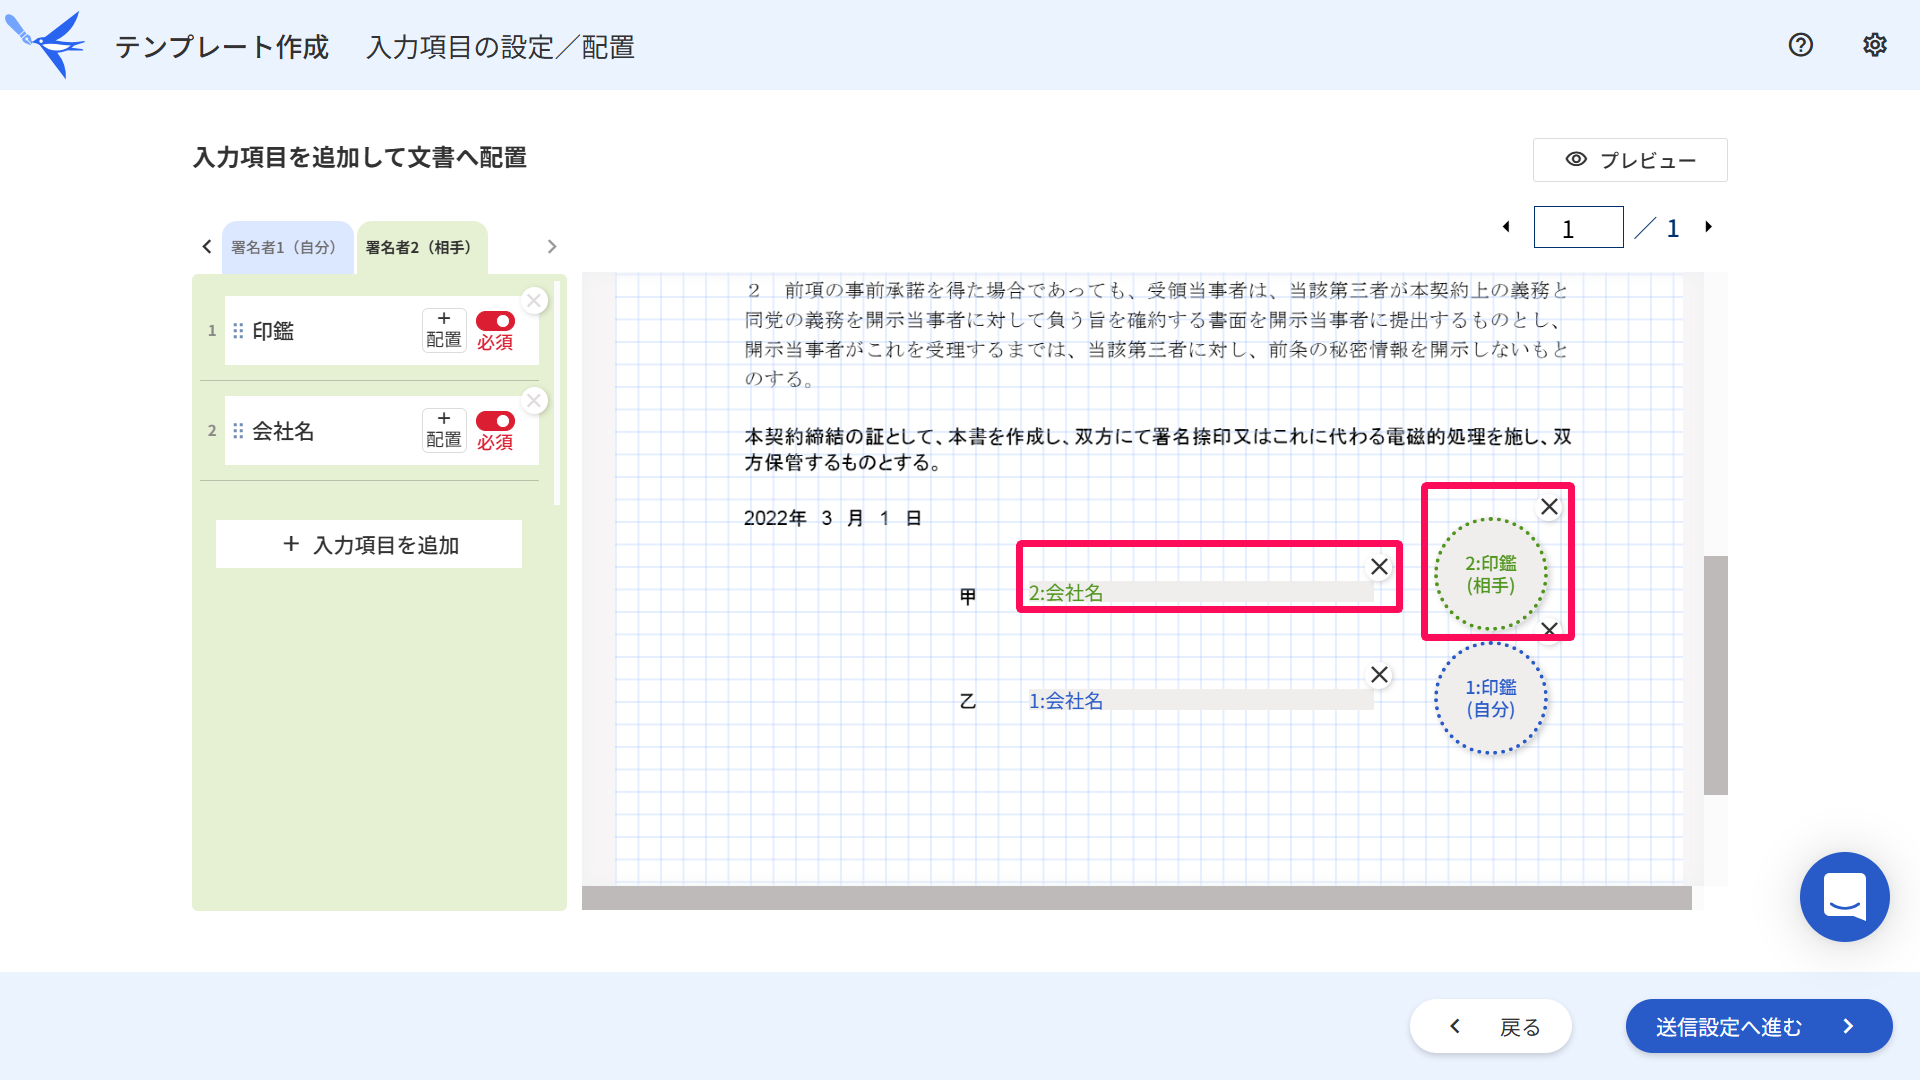
Task: Select the 1:印鑑(自分) stamp circle
Action: point(1490,698)
